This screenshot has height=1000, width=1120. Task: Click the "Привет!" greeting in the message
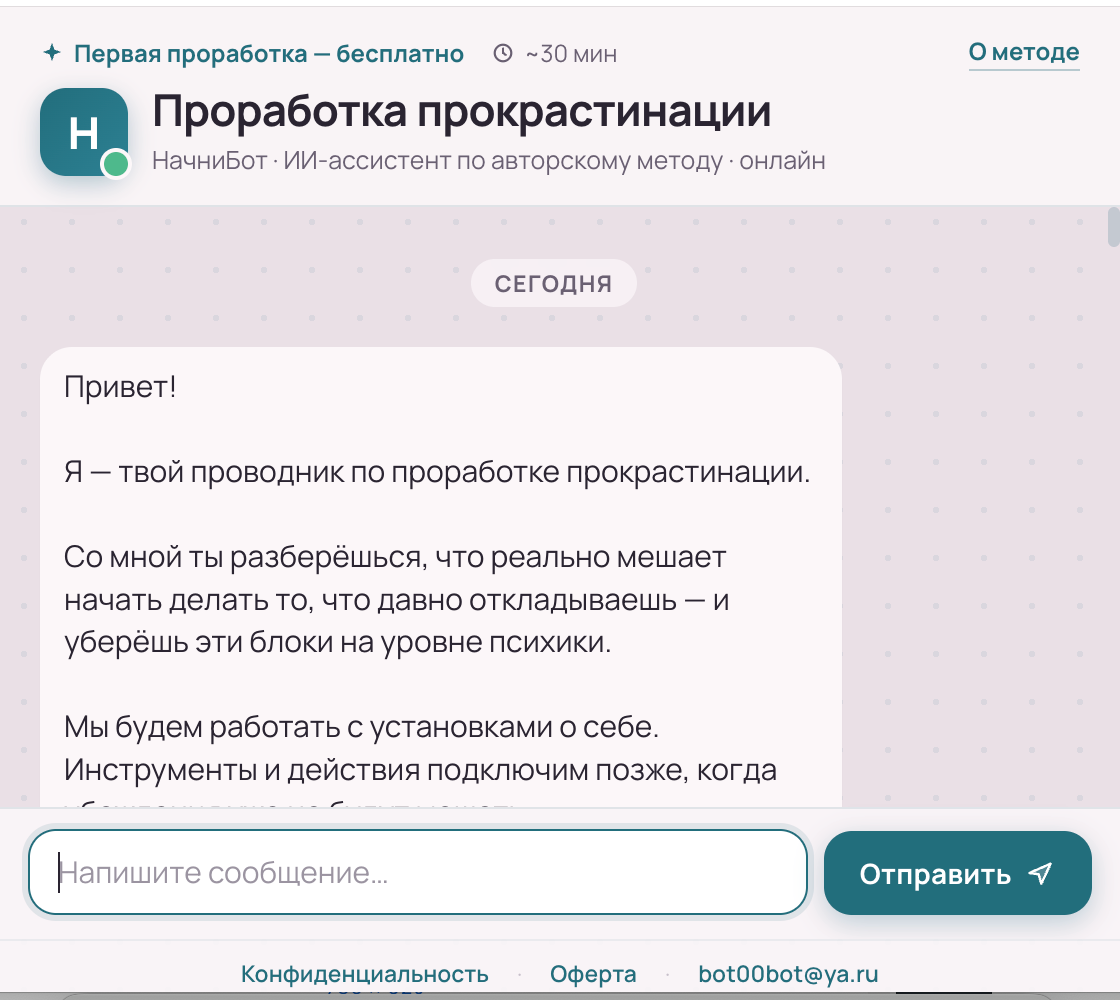tap(120, 387)
